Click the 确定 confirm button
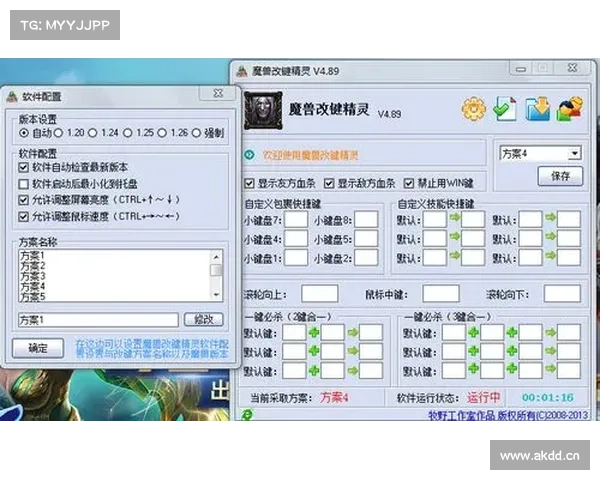The image size is (600, 480). coord(38,348)
